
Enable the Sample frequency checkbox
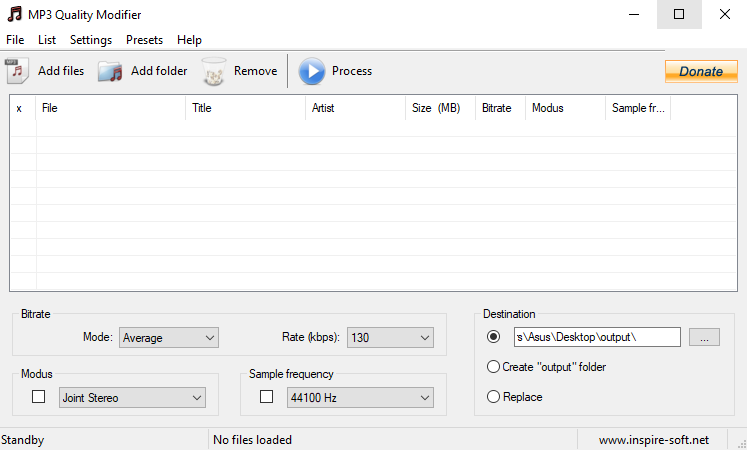[266, 397]
